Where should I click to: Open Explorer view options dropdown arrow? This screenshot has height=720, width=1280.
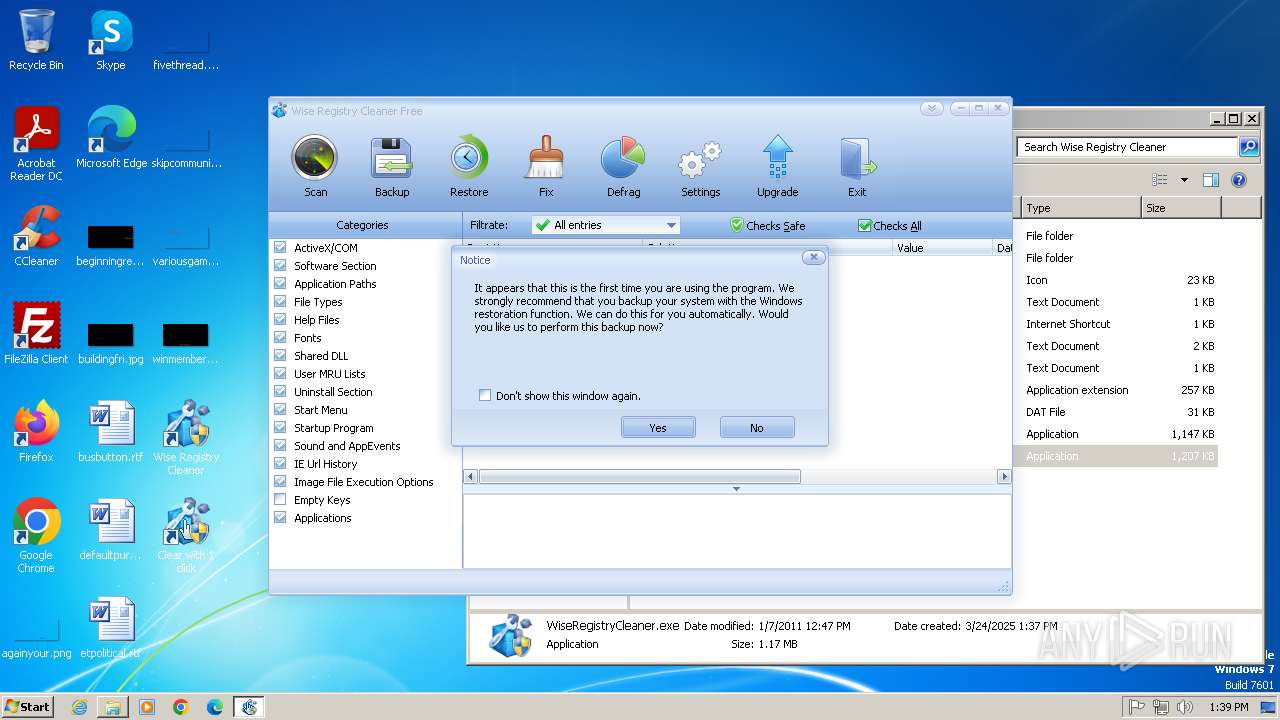[x=1184, y=180]
